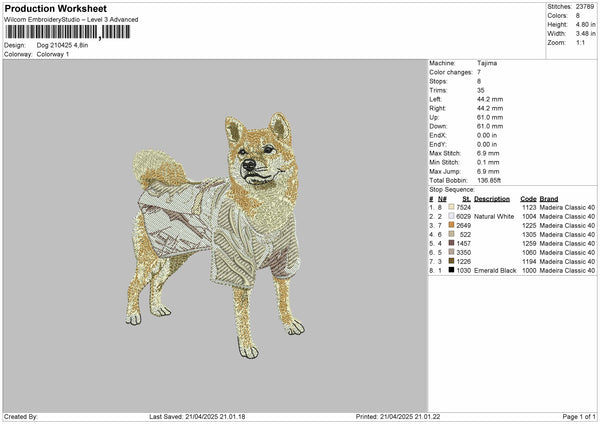This screenshot has height=424, width=600.
Task: Click thread code 1060
Action: pos(529,253)
